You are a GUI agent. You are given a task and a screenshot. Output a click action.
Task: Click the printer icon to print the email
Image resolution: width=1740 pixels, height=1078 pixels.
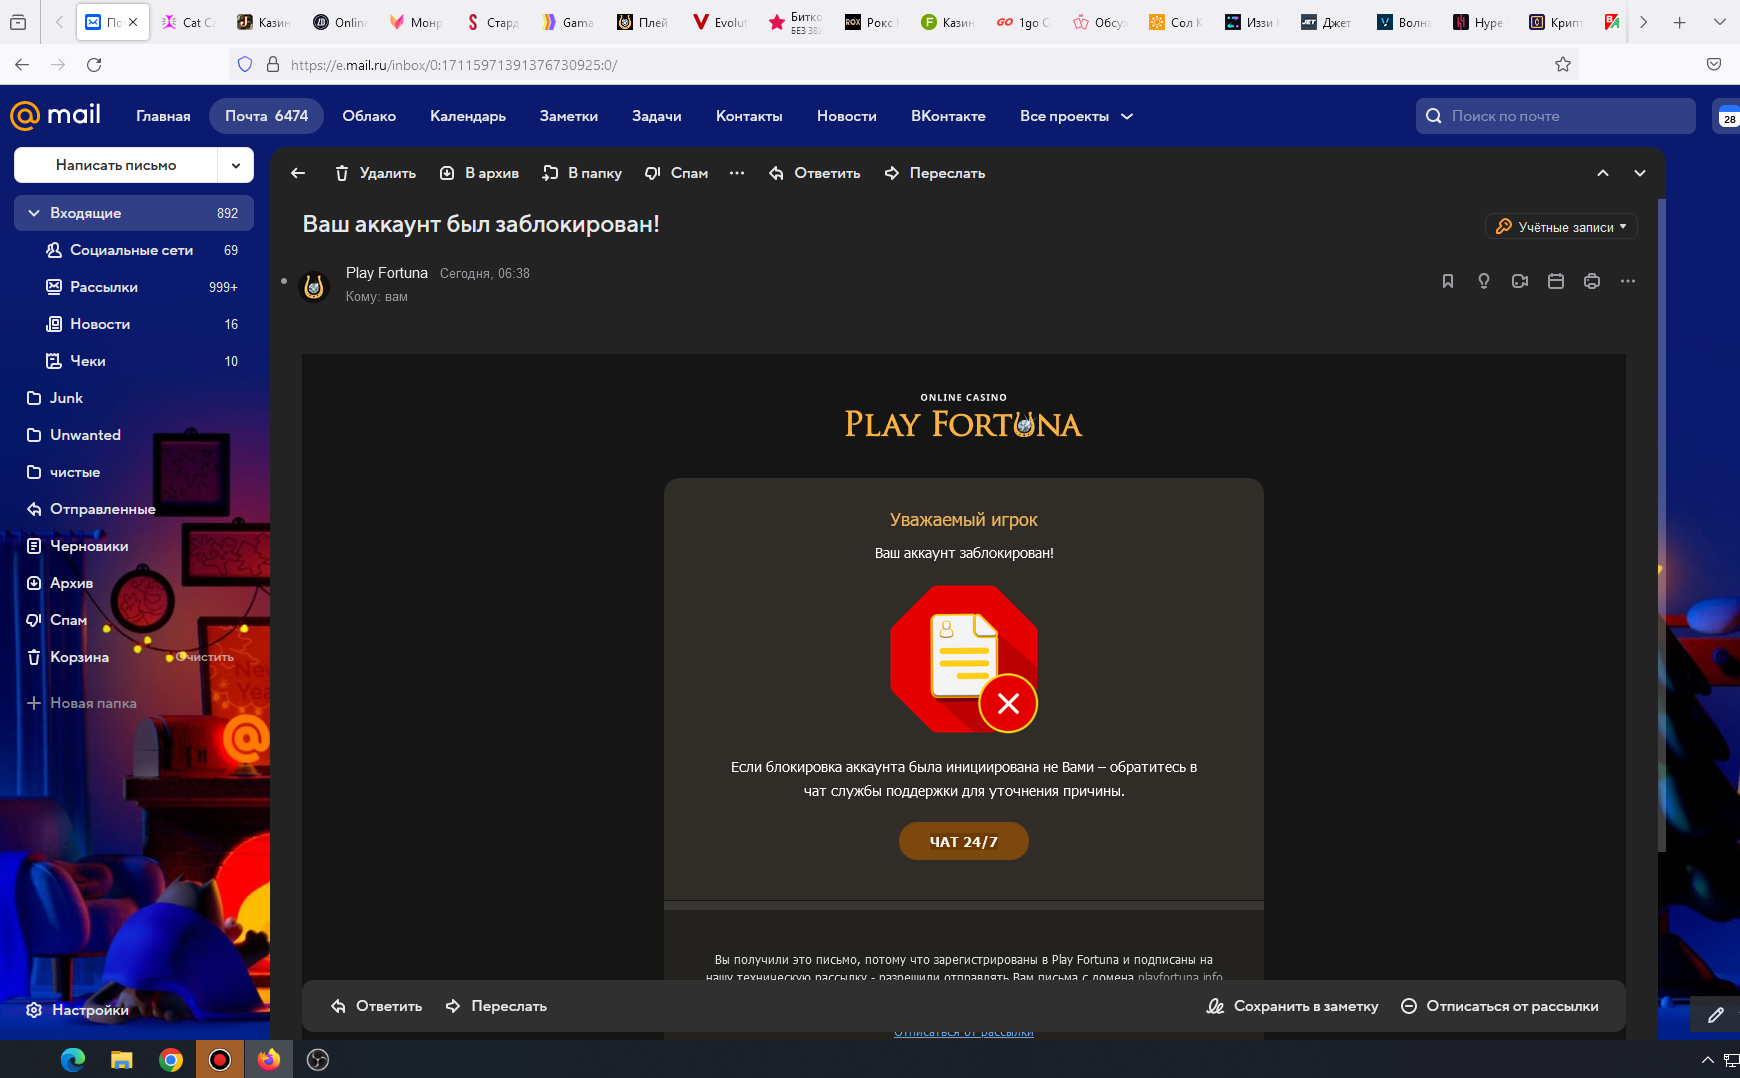[x=1591, y=281]
